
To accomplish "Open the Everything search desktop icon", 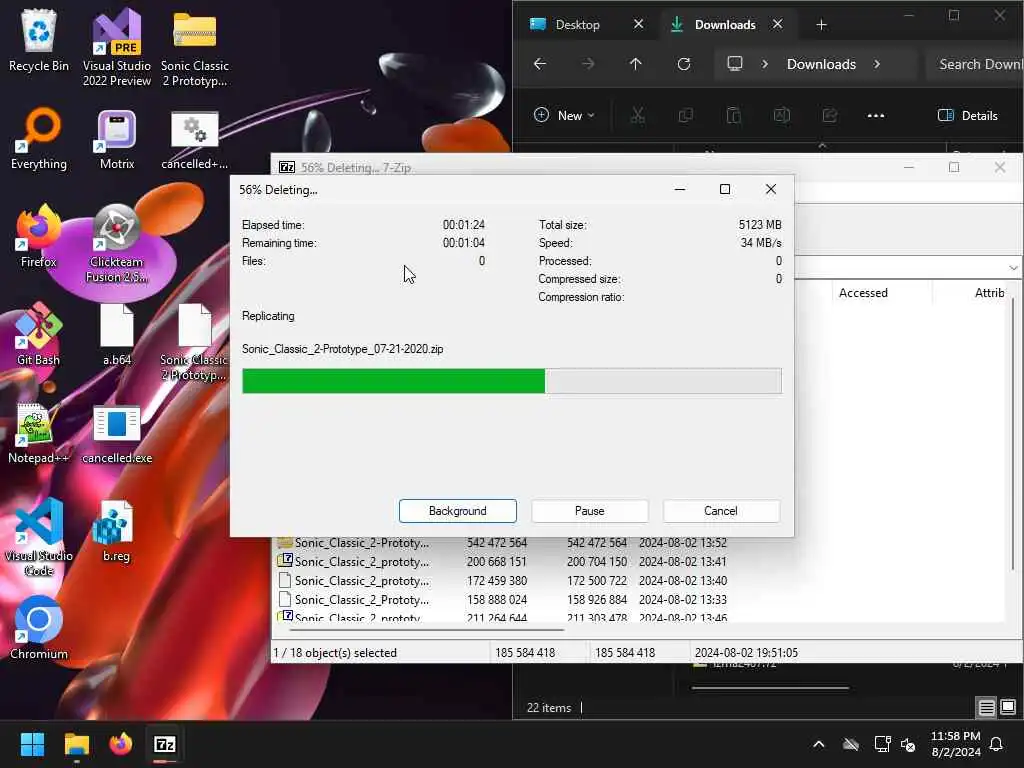I will pos(39,139).
